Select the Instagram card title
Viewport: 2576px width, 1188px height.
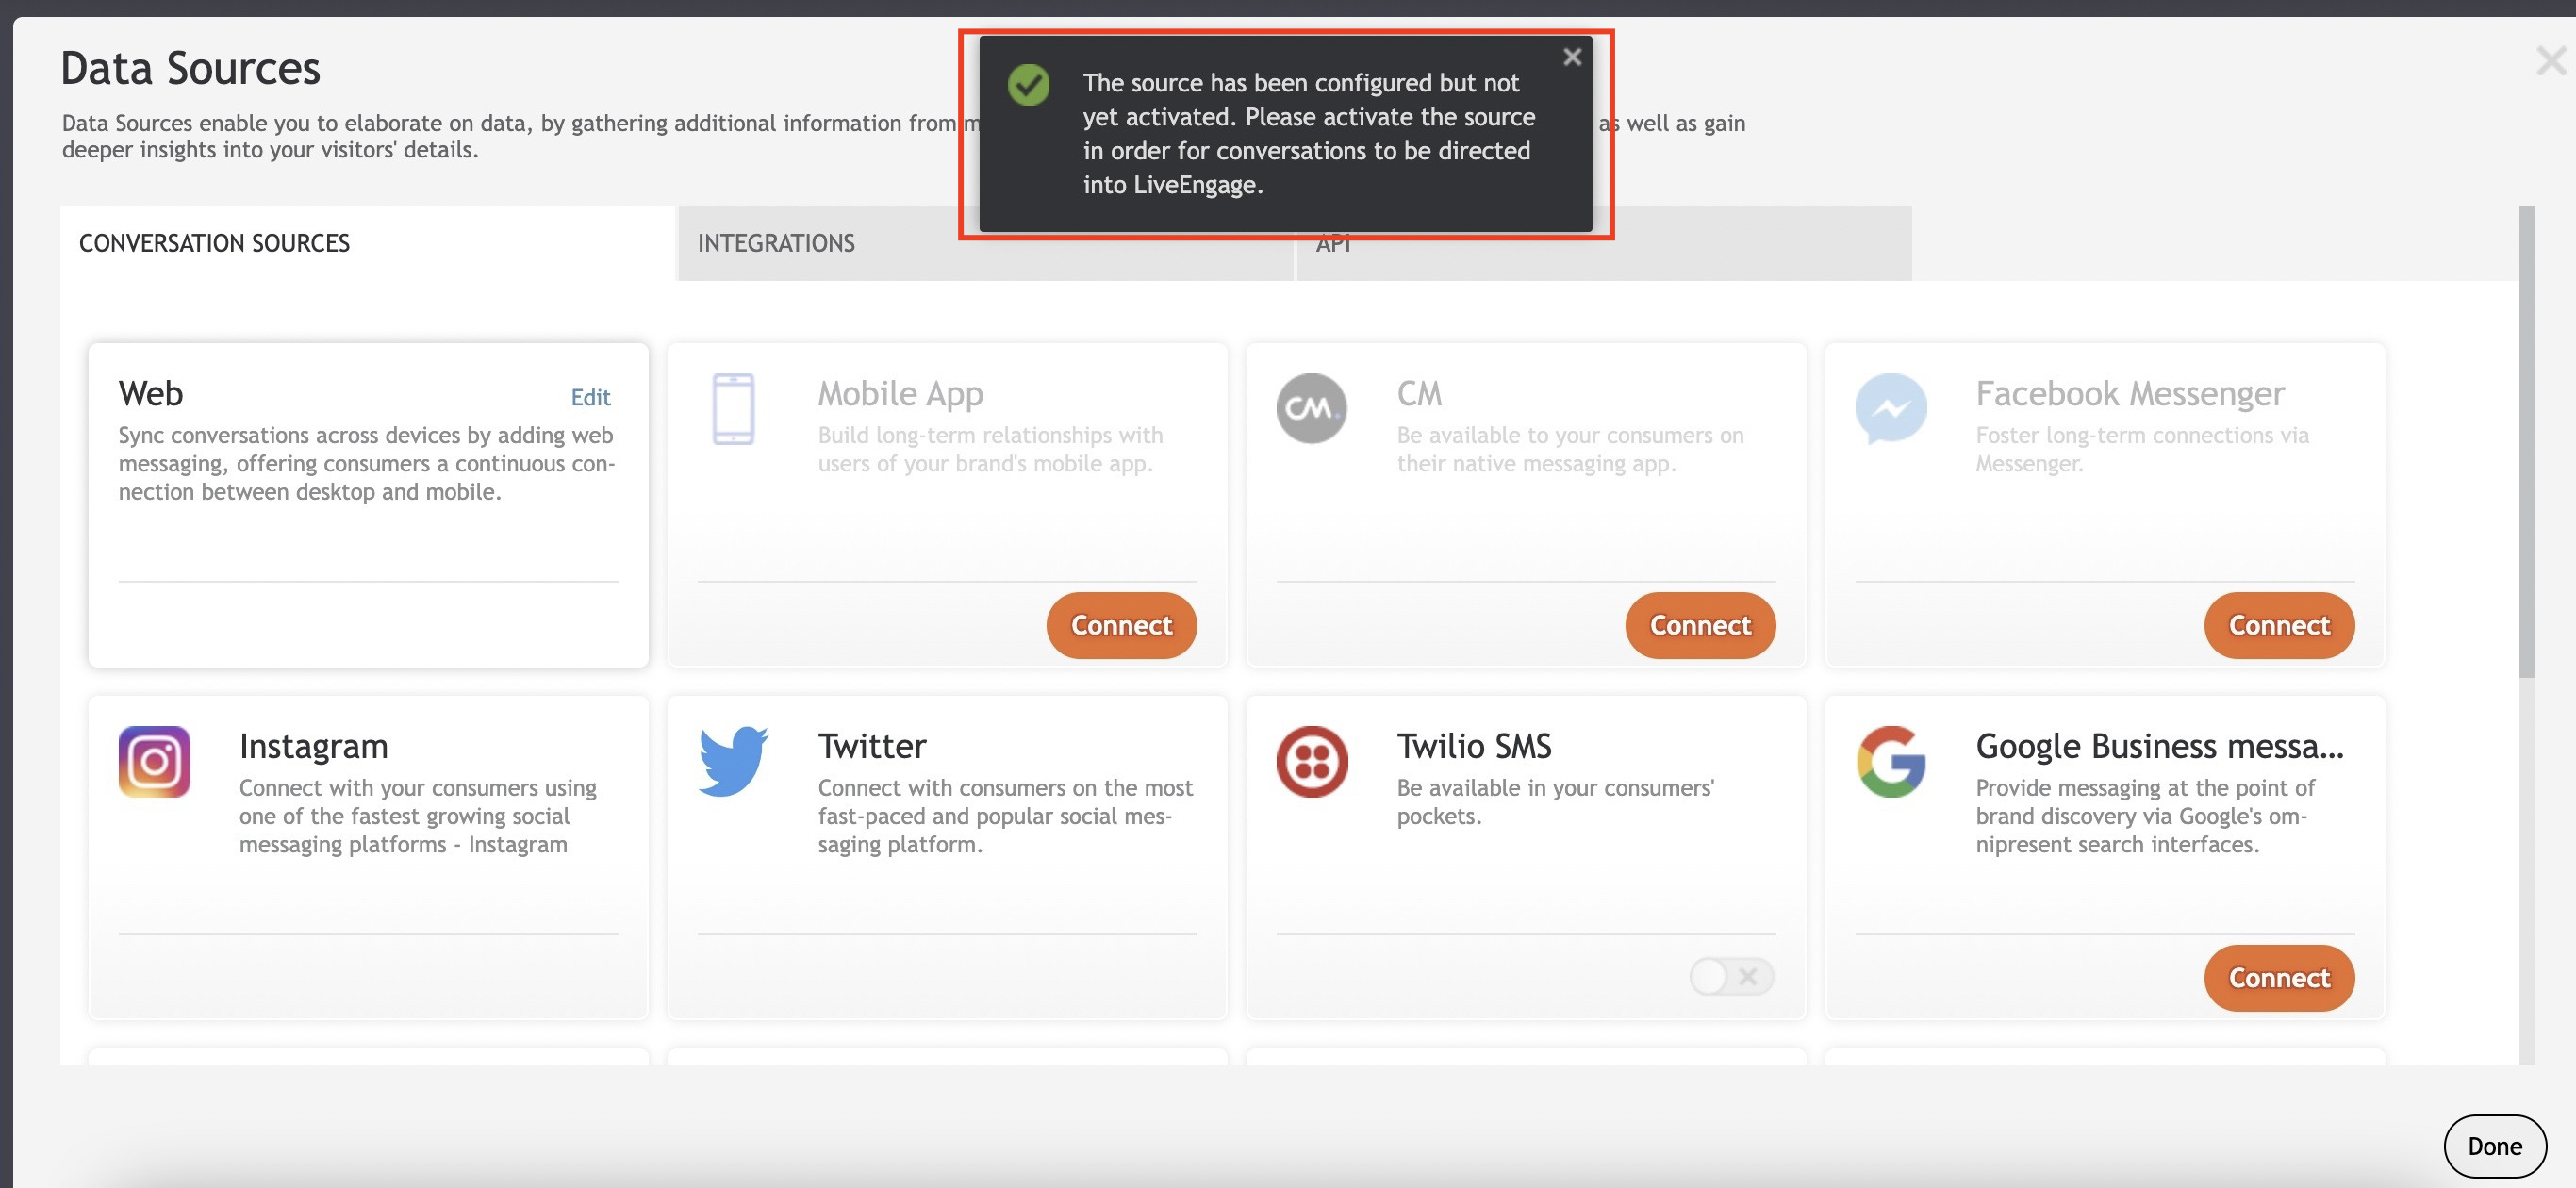313,746
